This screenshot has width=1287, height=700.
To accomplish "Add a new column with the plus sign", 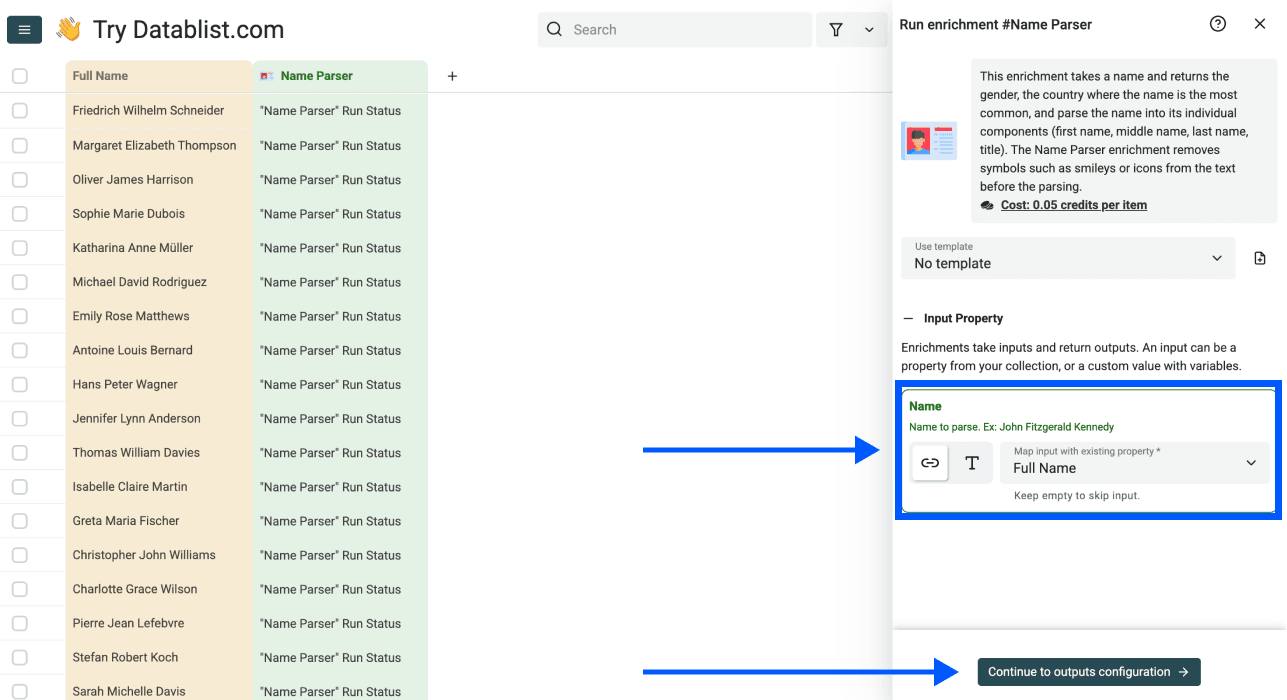I will 452,75.
